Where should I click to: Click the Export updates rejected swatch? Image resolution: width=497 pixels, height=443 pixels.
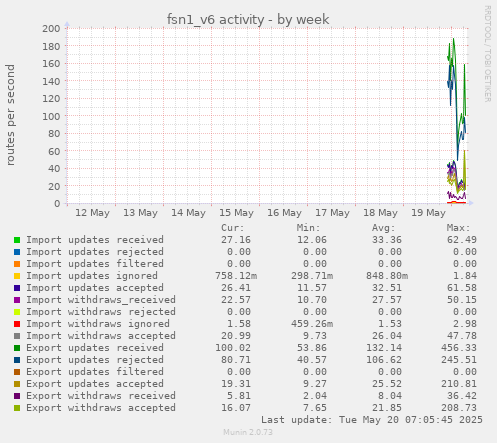point(17,360)
